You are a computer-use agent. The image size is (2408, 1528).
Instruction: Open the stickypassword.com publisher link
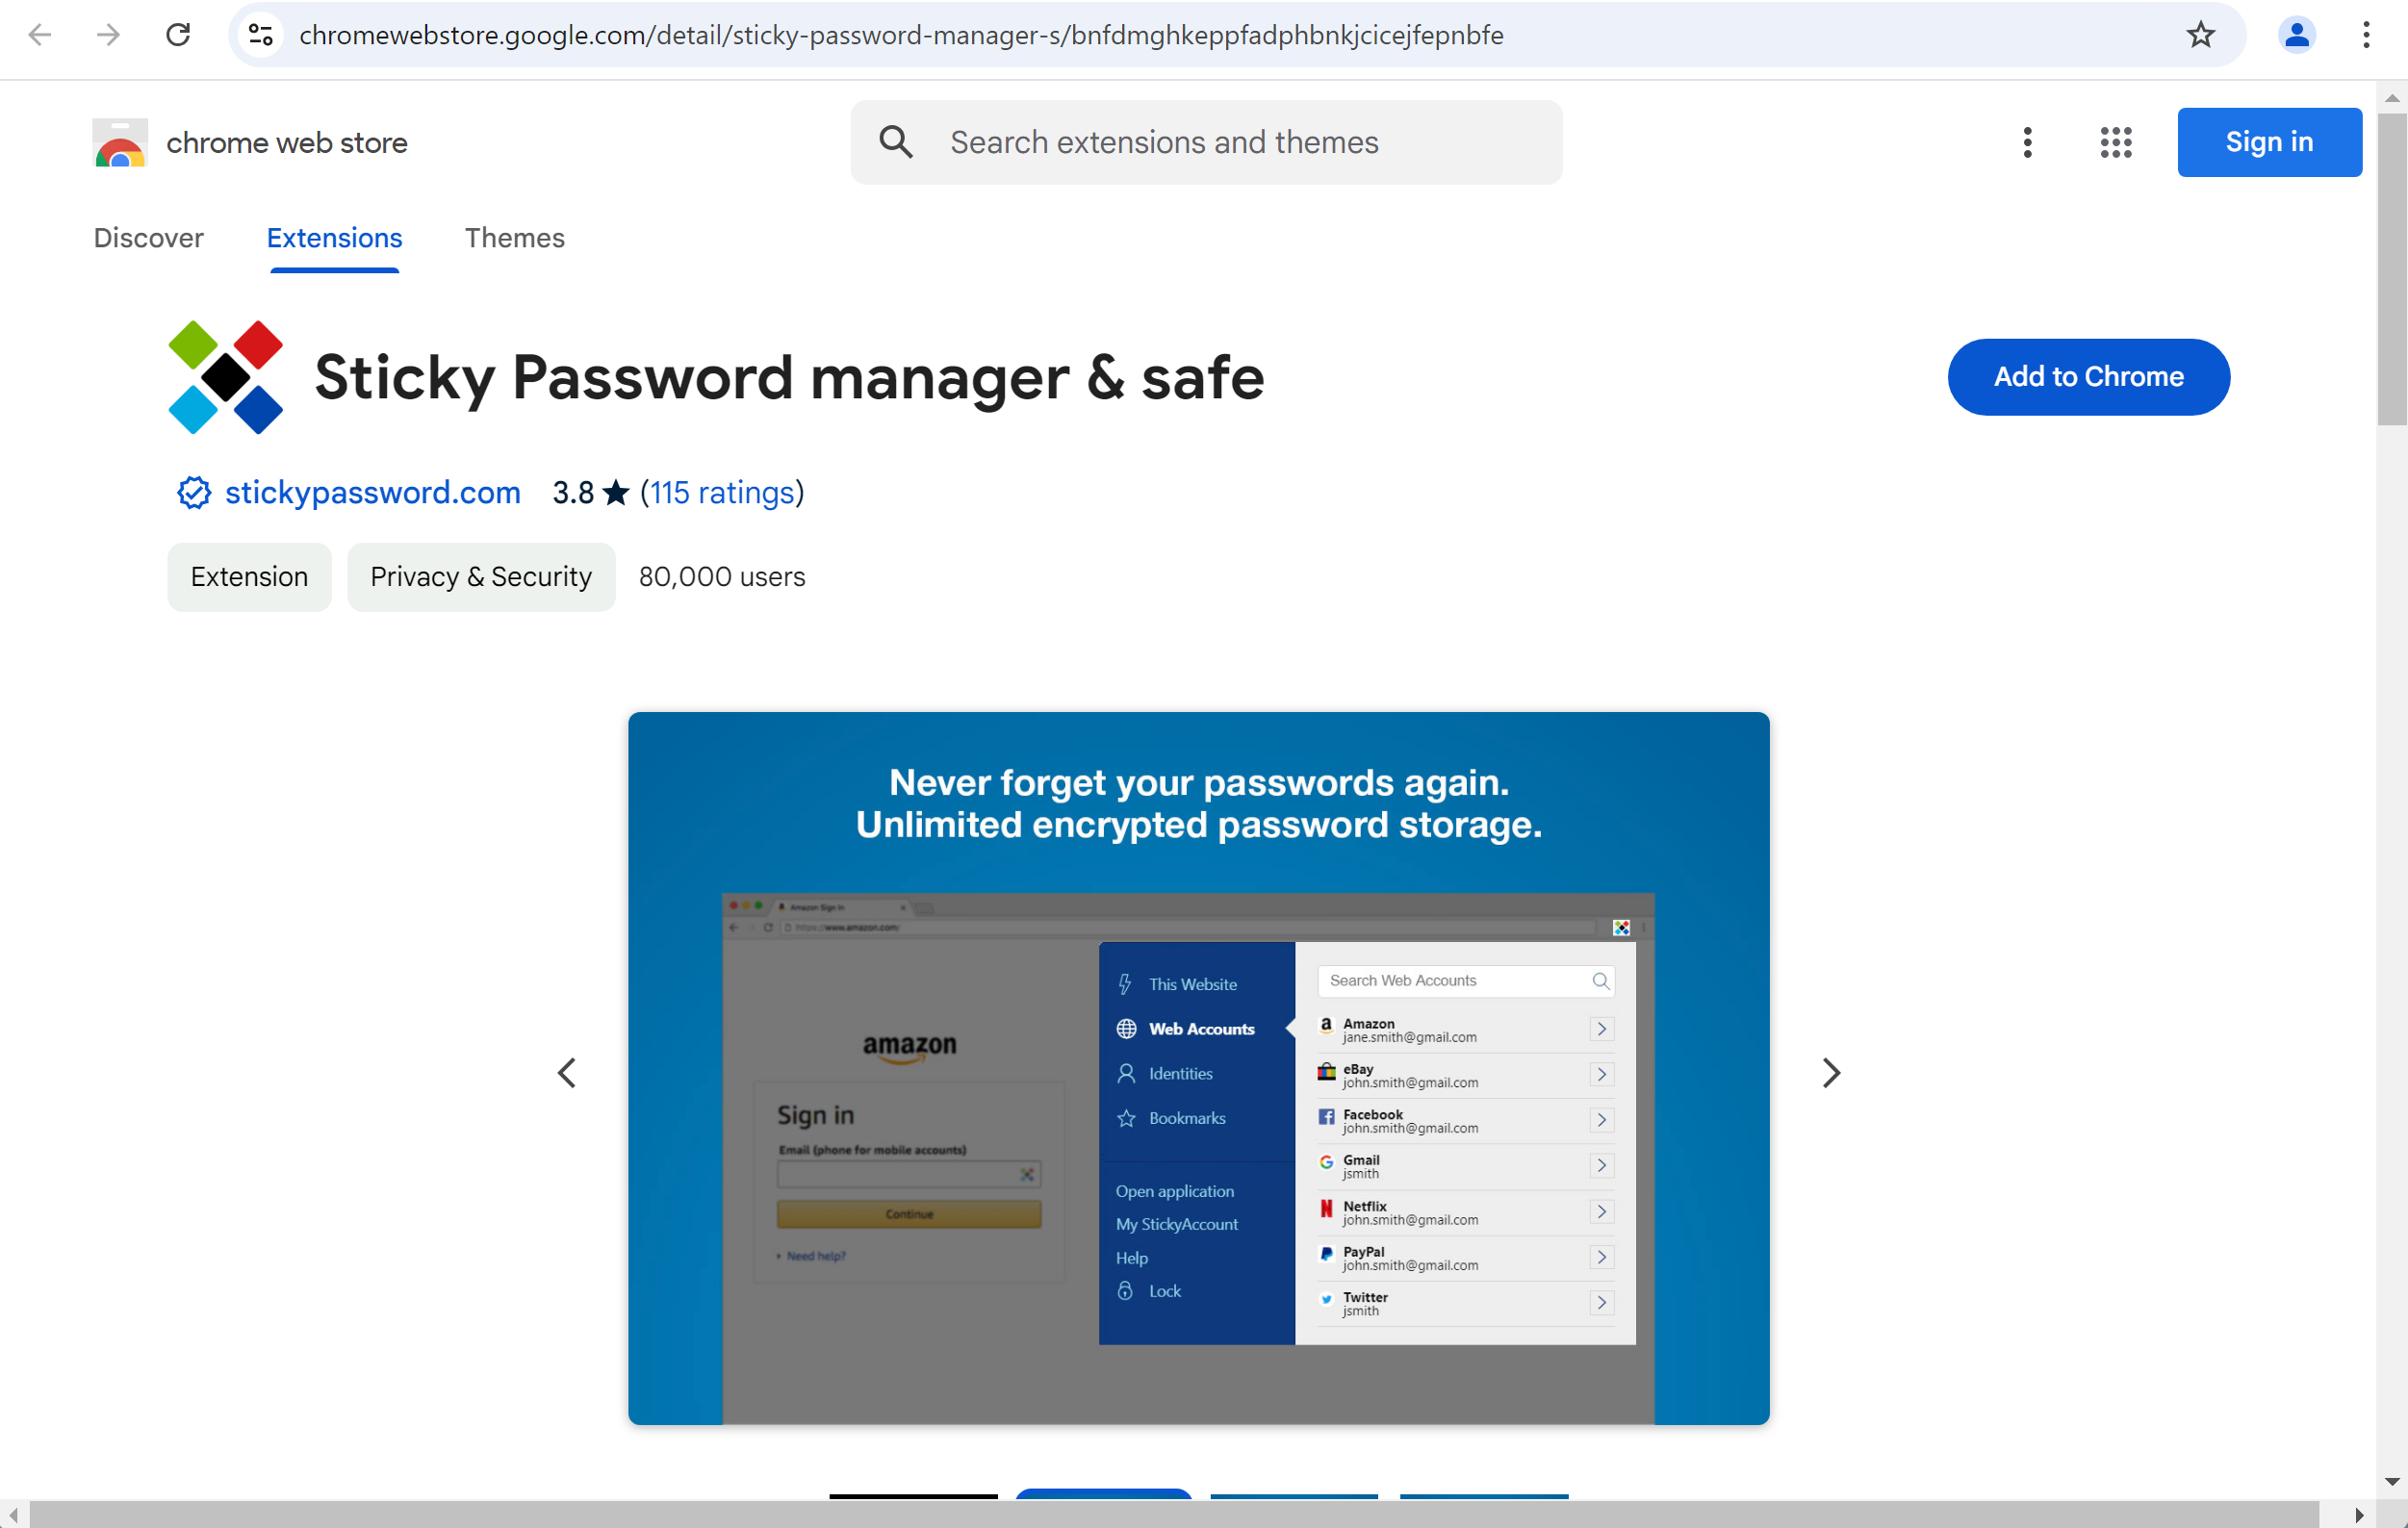point(373,492)
